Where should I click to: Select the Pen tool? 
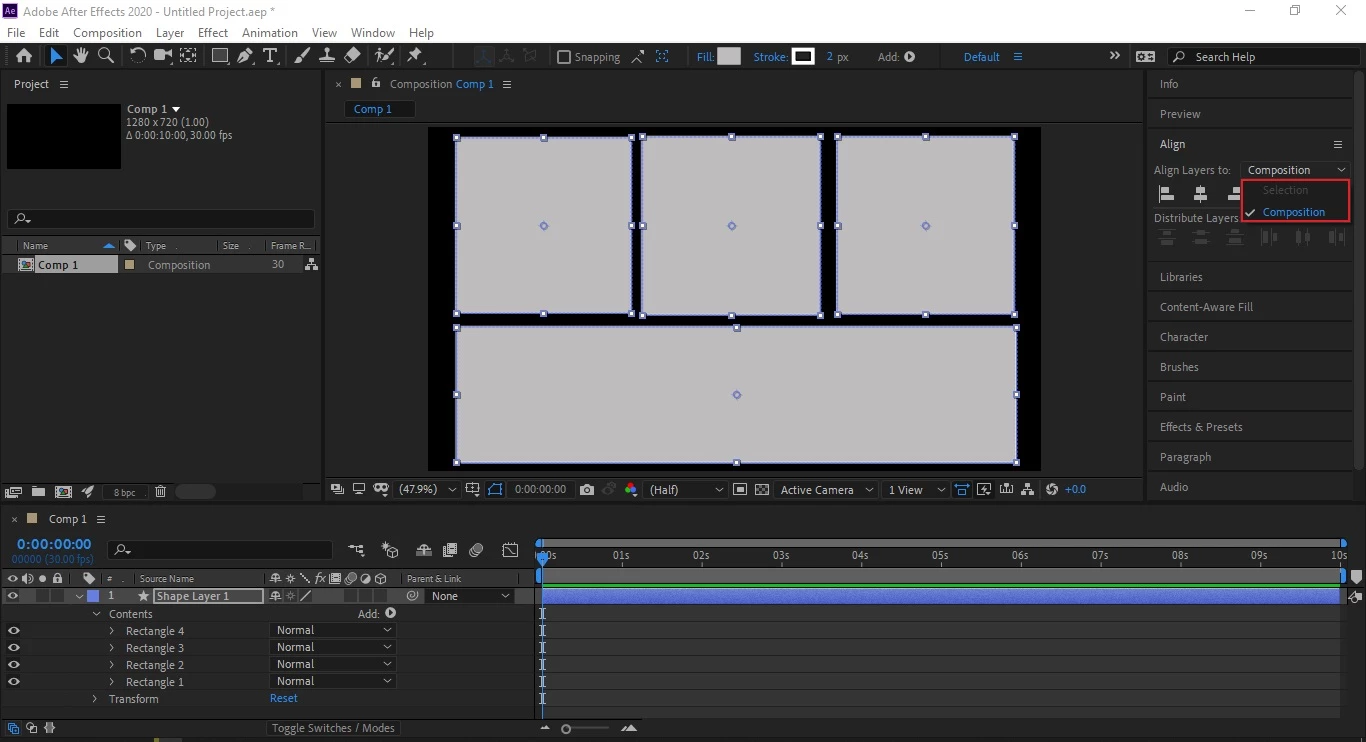(245, 56)
